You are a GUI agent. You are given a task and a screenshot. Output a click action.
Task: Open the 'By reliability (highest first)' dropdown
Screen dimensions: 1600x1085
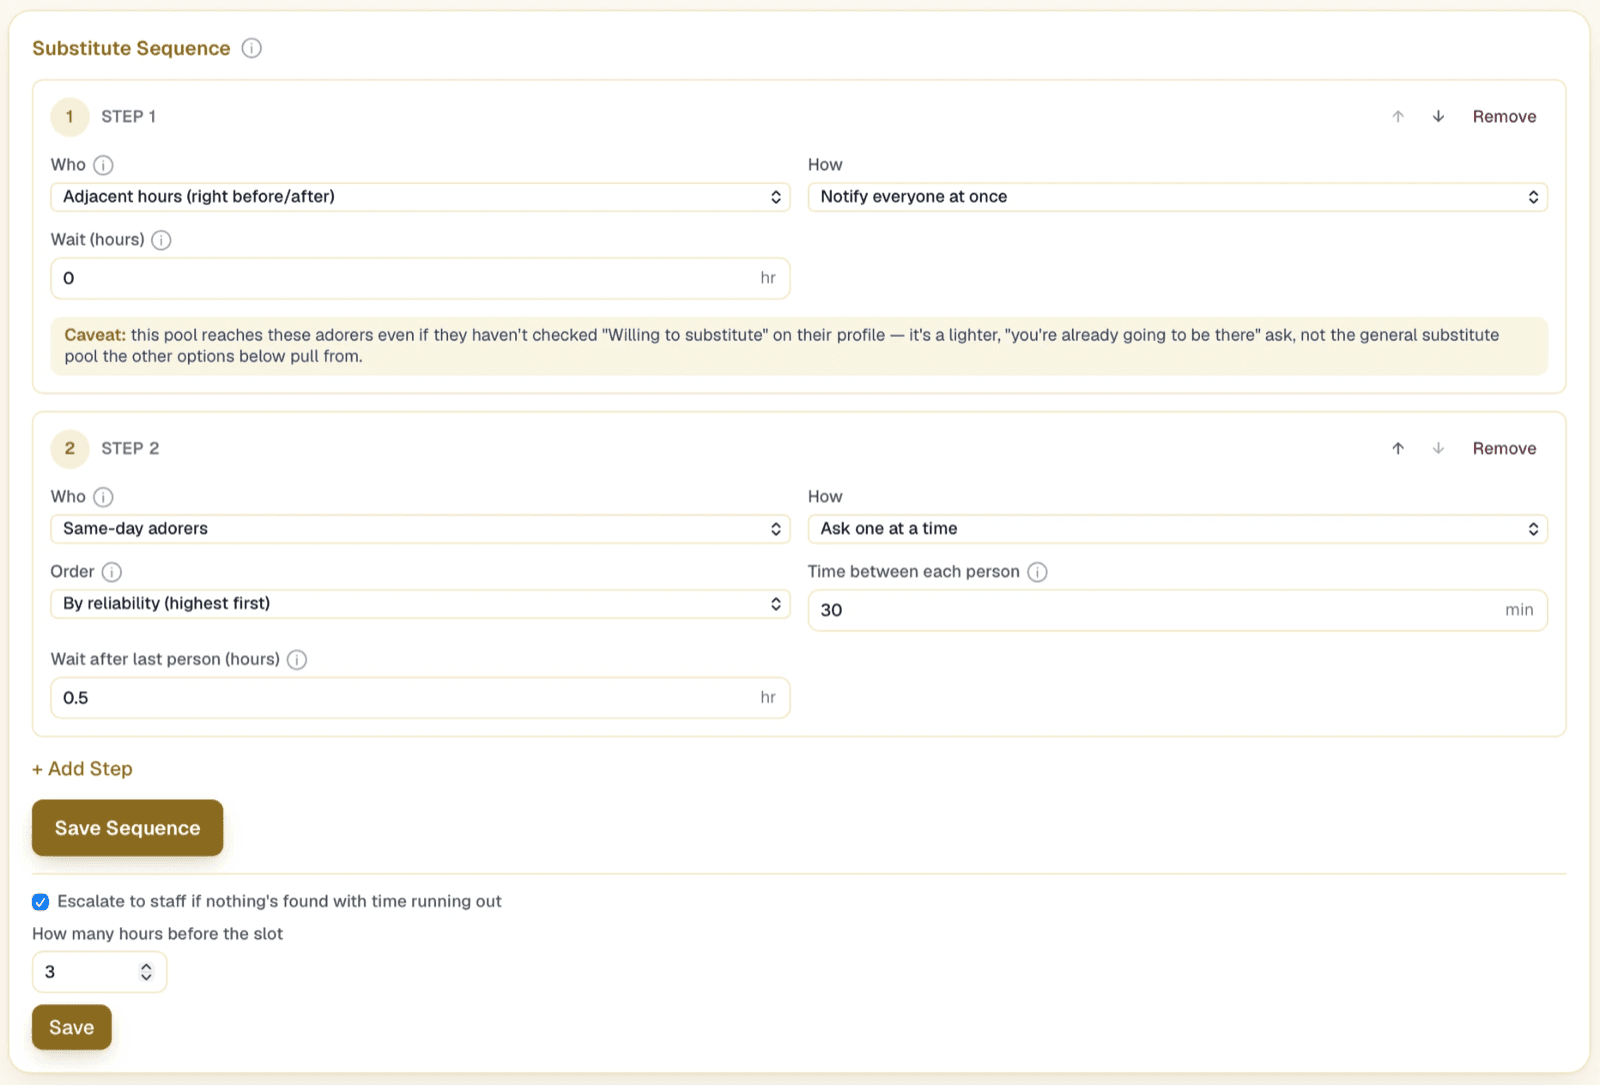(420, 604)
